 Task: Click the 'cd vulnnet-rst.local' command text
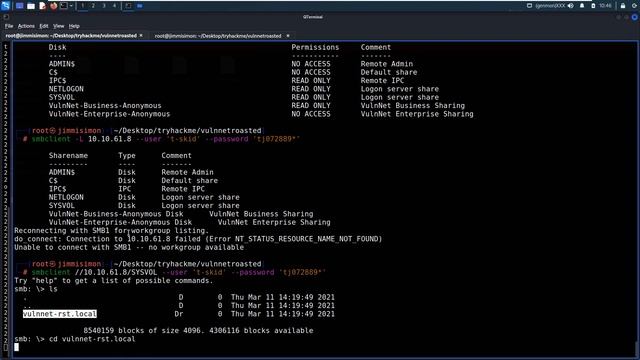point(92,339)
